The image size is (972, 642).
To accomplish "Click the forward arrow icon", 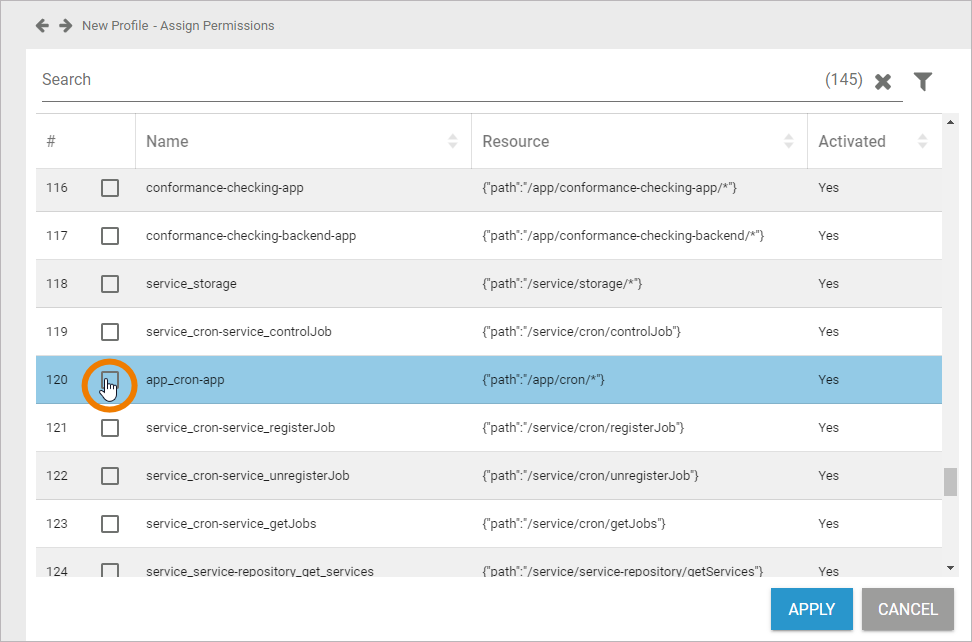I will point(65,25).
